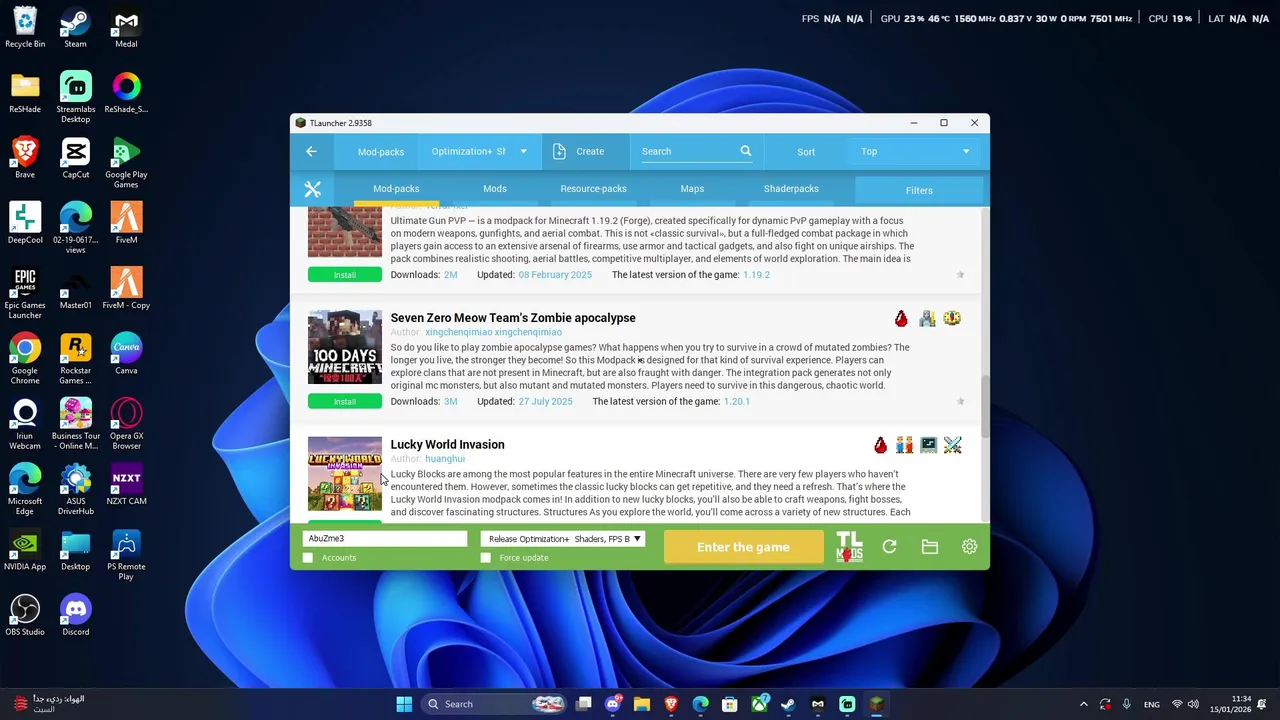Favorite the Ultimate Gun PVP star
This screenshot has width=1280, height=720.
[x=960, y=275]
